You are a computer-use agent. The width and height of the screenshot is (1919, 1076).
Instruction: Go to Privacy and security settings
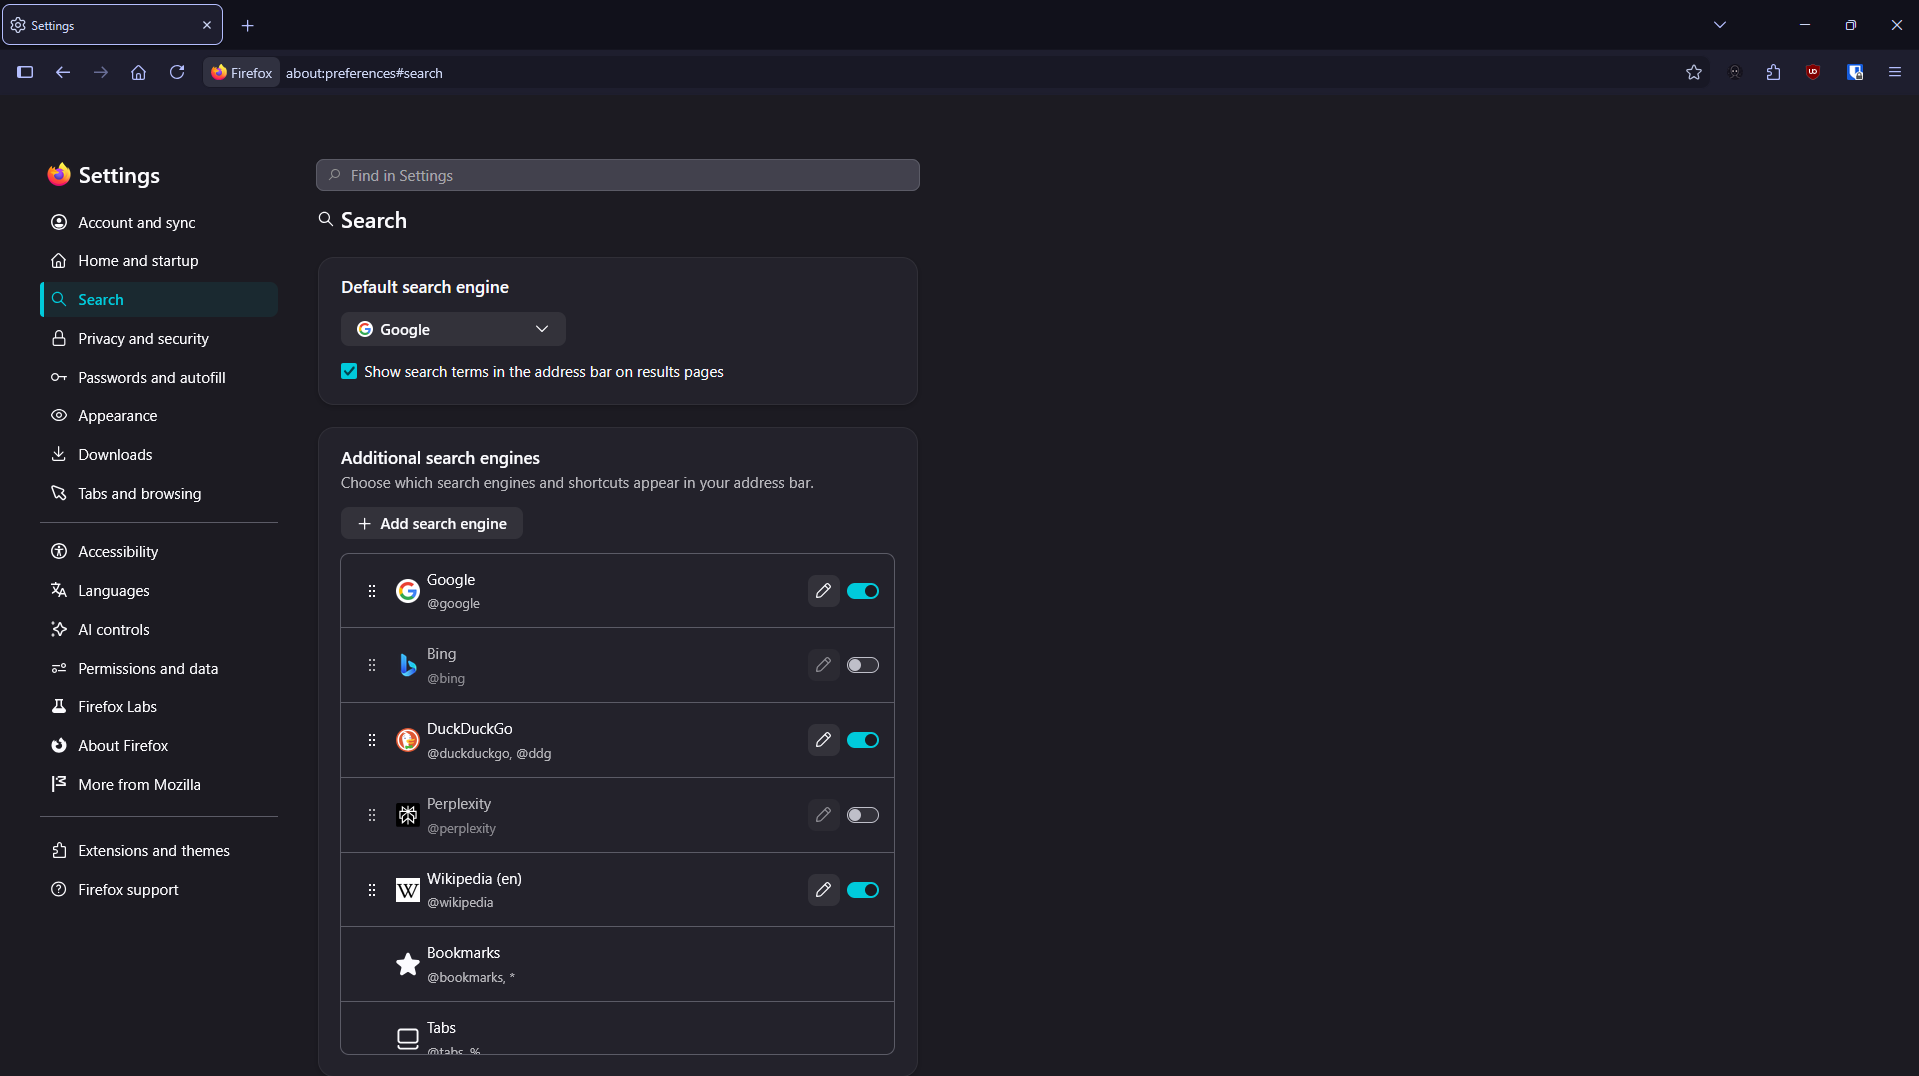coord(159,339)
